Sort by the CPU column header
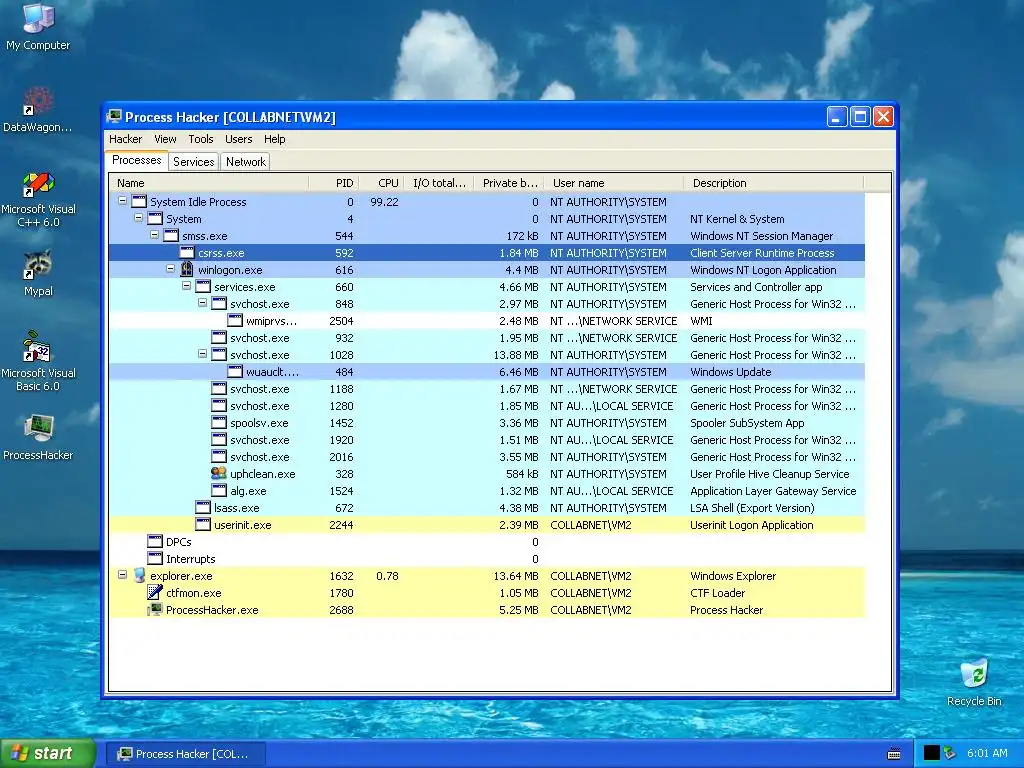This screenshot has height=768, width=1024. pos(381,183)
